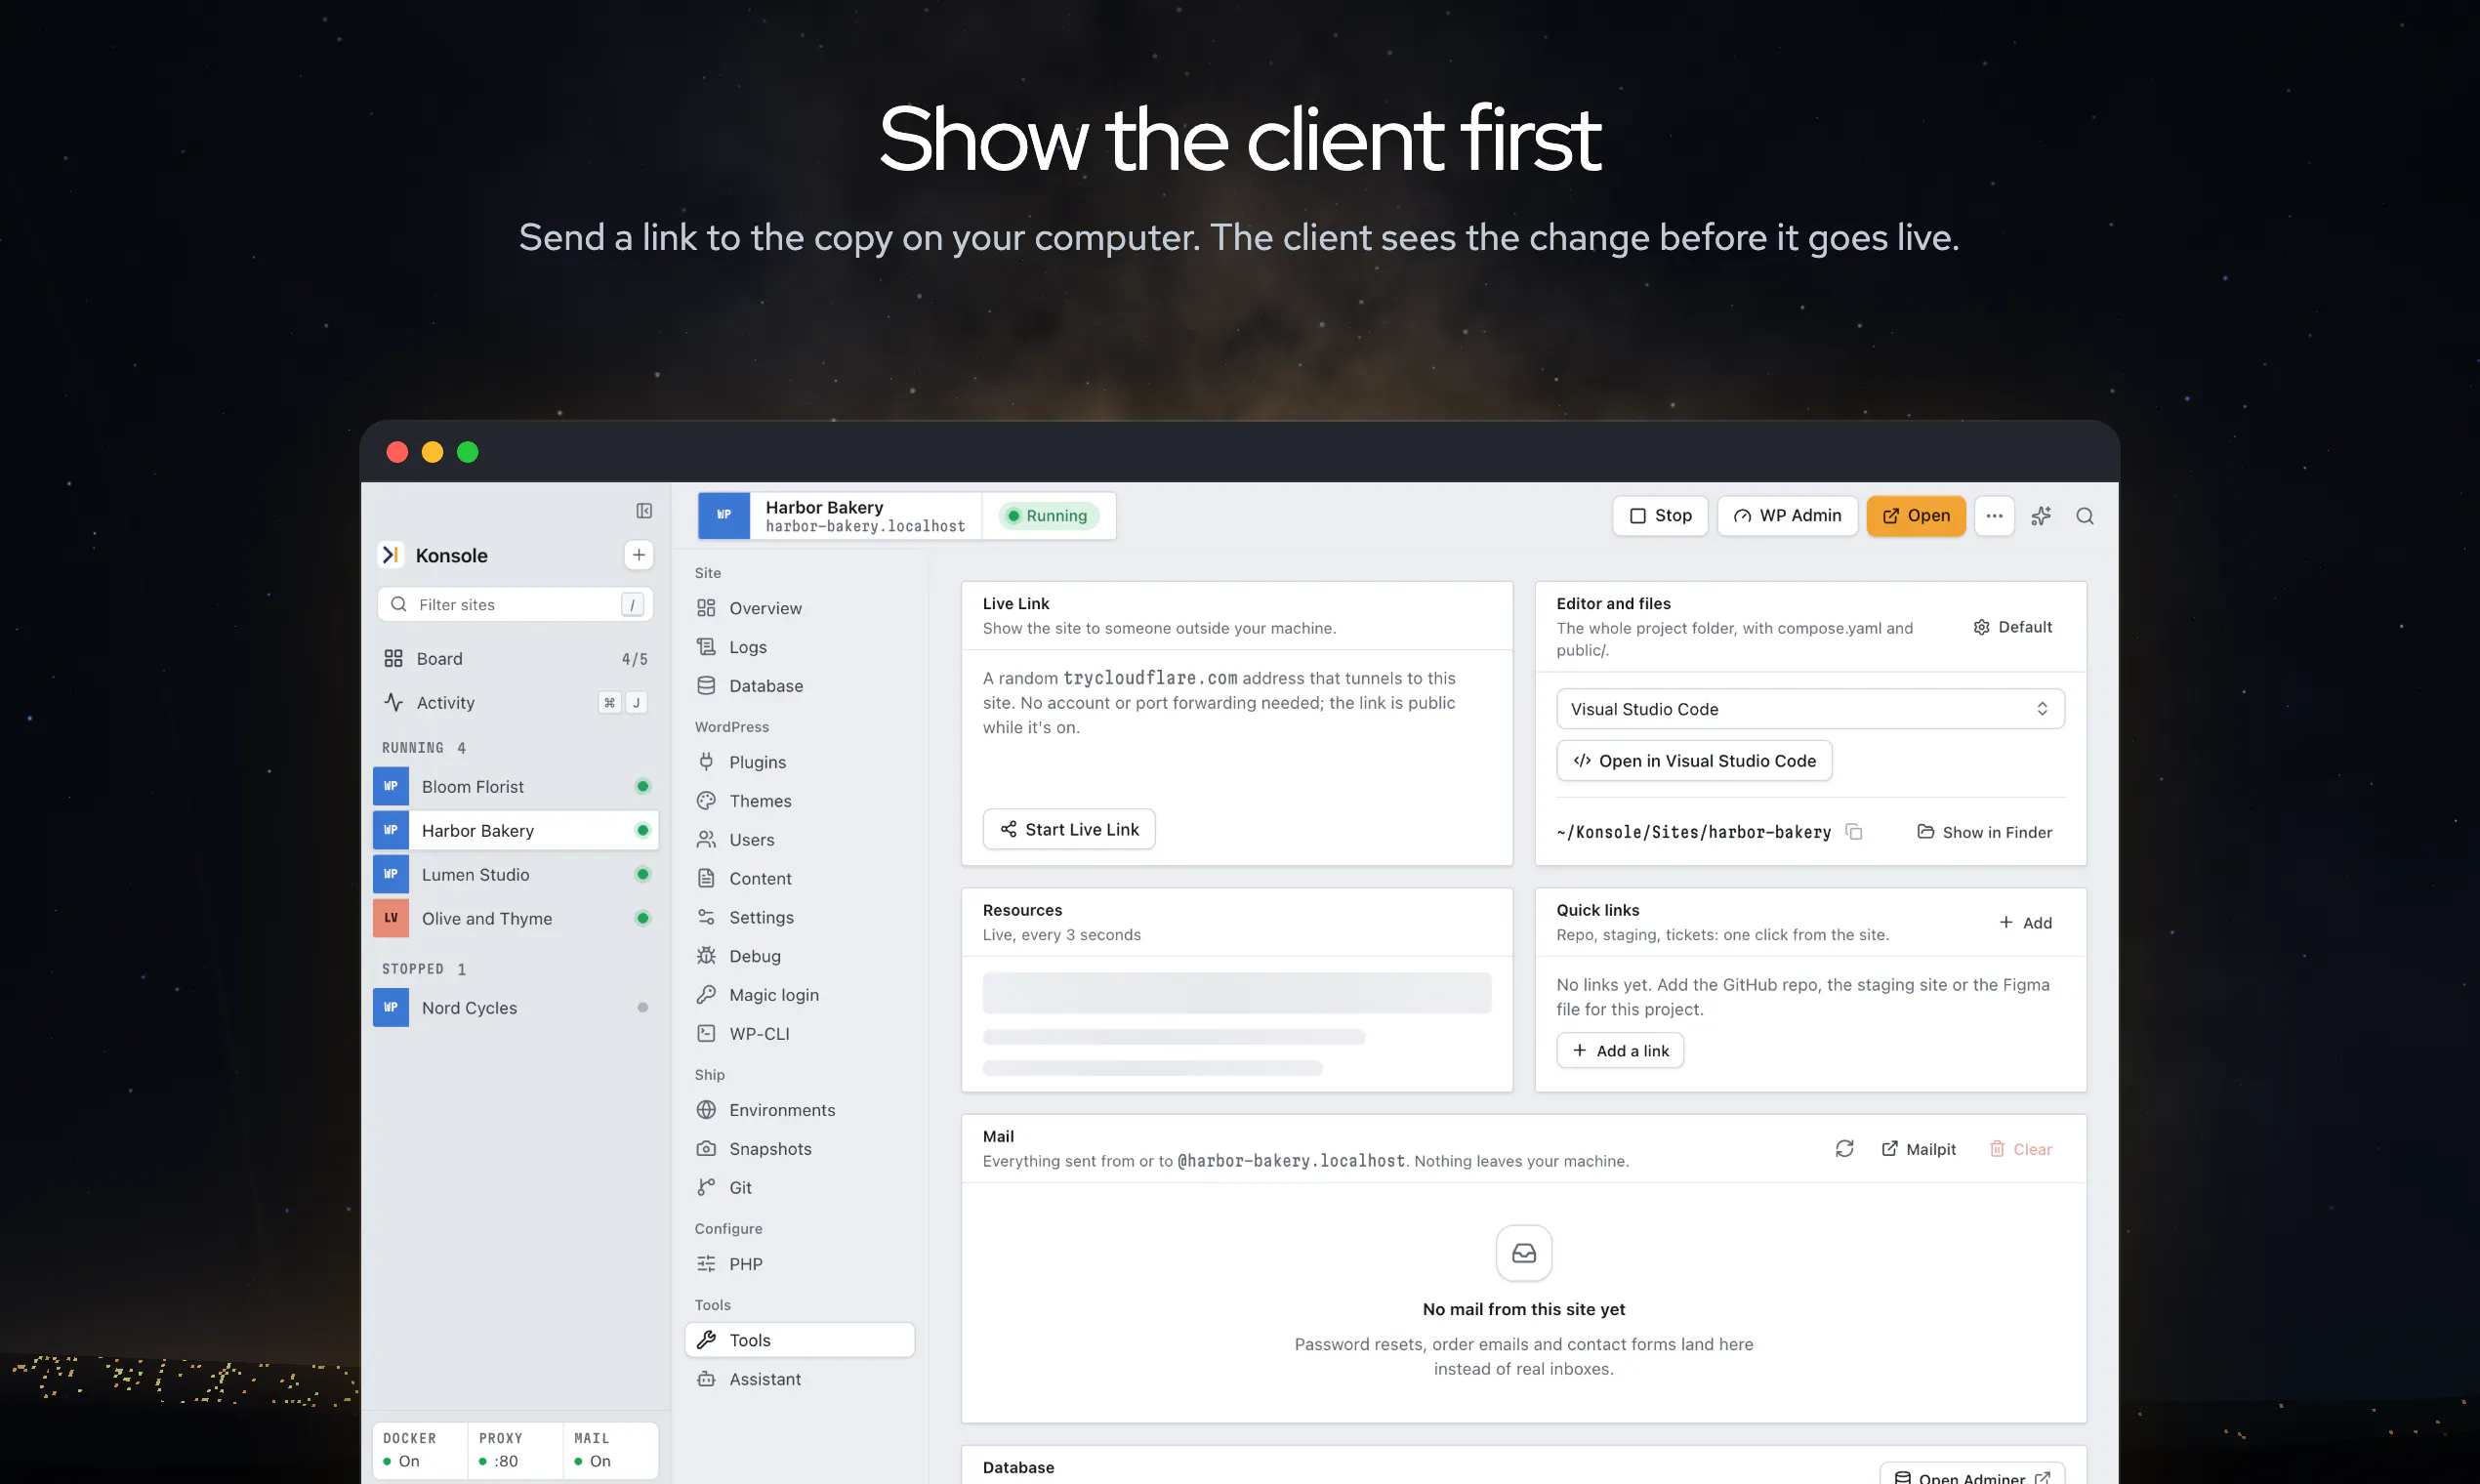Viewport: 2480px width, 1484px height.
Task: Click the Filter sites search field
Action: (x=515, y=604)
